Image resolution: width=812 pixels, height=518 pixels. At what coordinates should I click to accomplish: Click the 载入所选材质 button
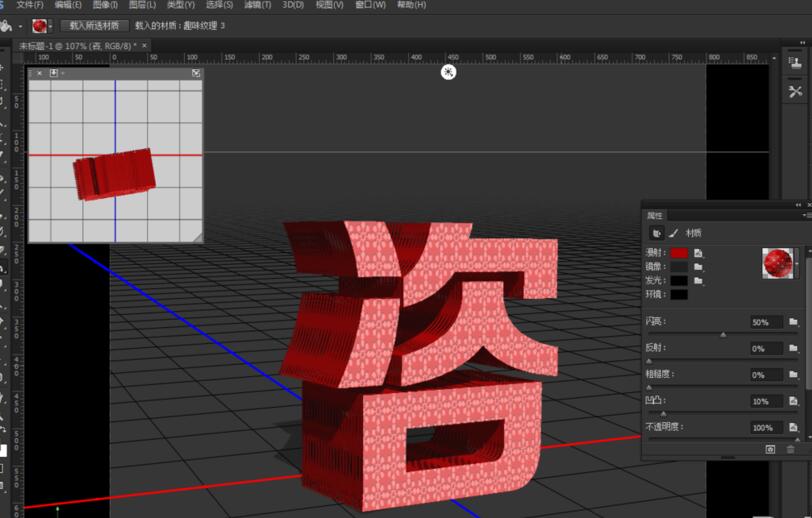[94, 25]
